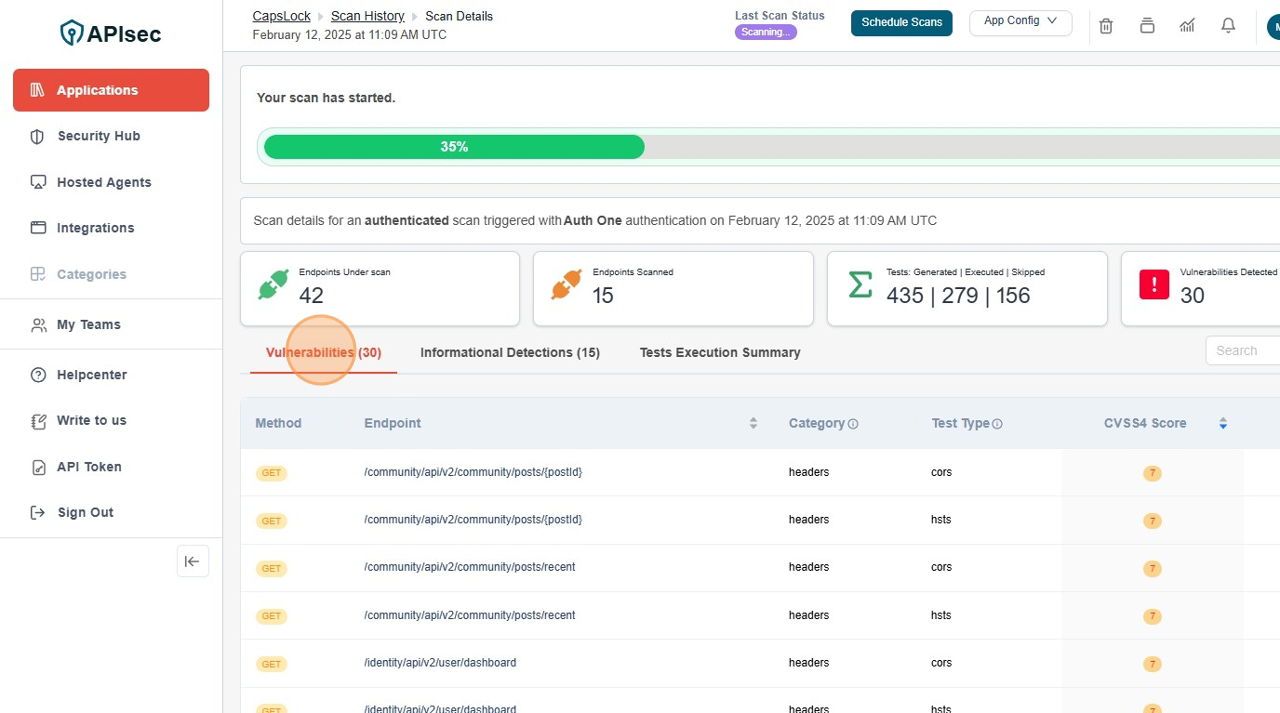Collapse the sidebar with arrow icon
Image resolution: width=1280 pixels, height=713 pixels.
(192, 561)
